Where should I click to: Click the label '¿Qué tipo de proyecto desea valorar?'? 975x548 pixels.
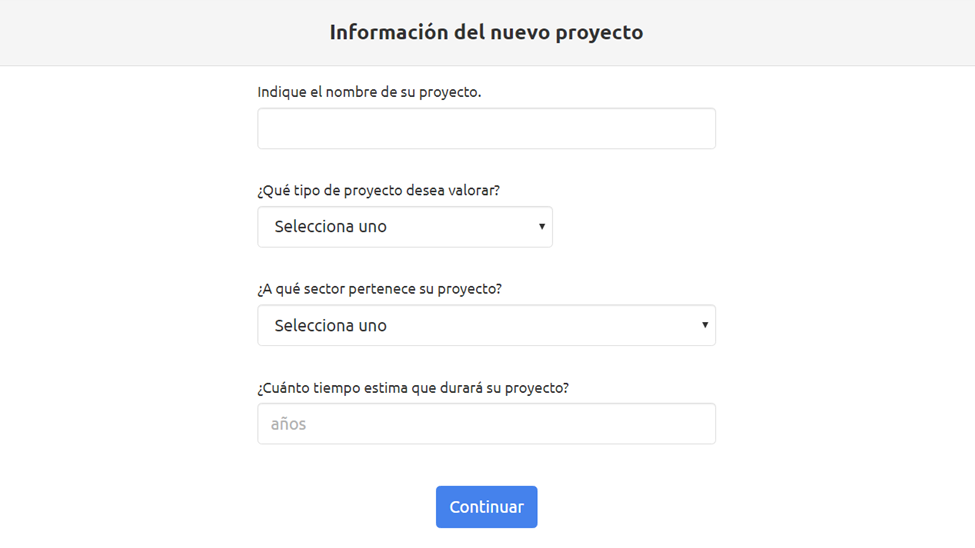379,190
